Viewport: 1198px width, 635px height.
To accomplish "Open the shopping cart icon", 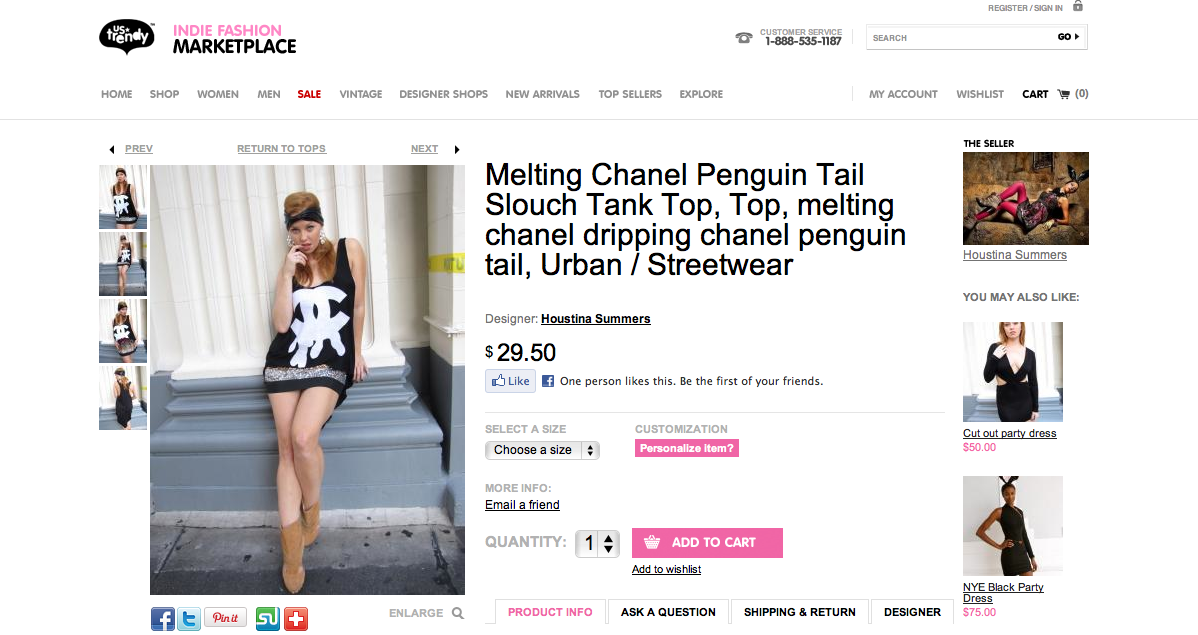I will 1063,94.
